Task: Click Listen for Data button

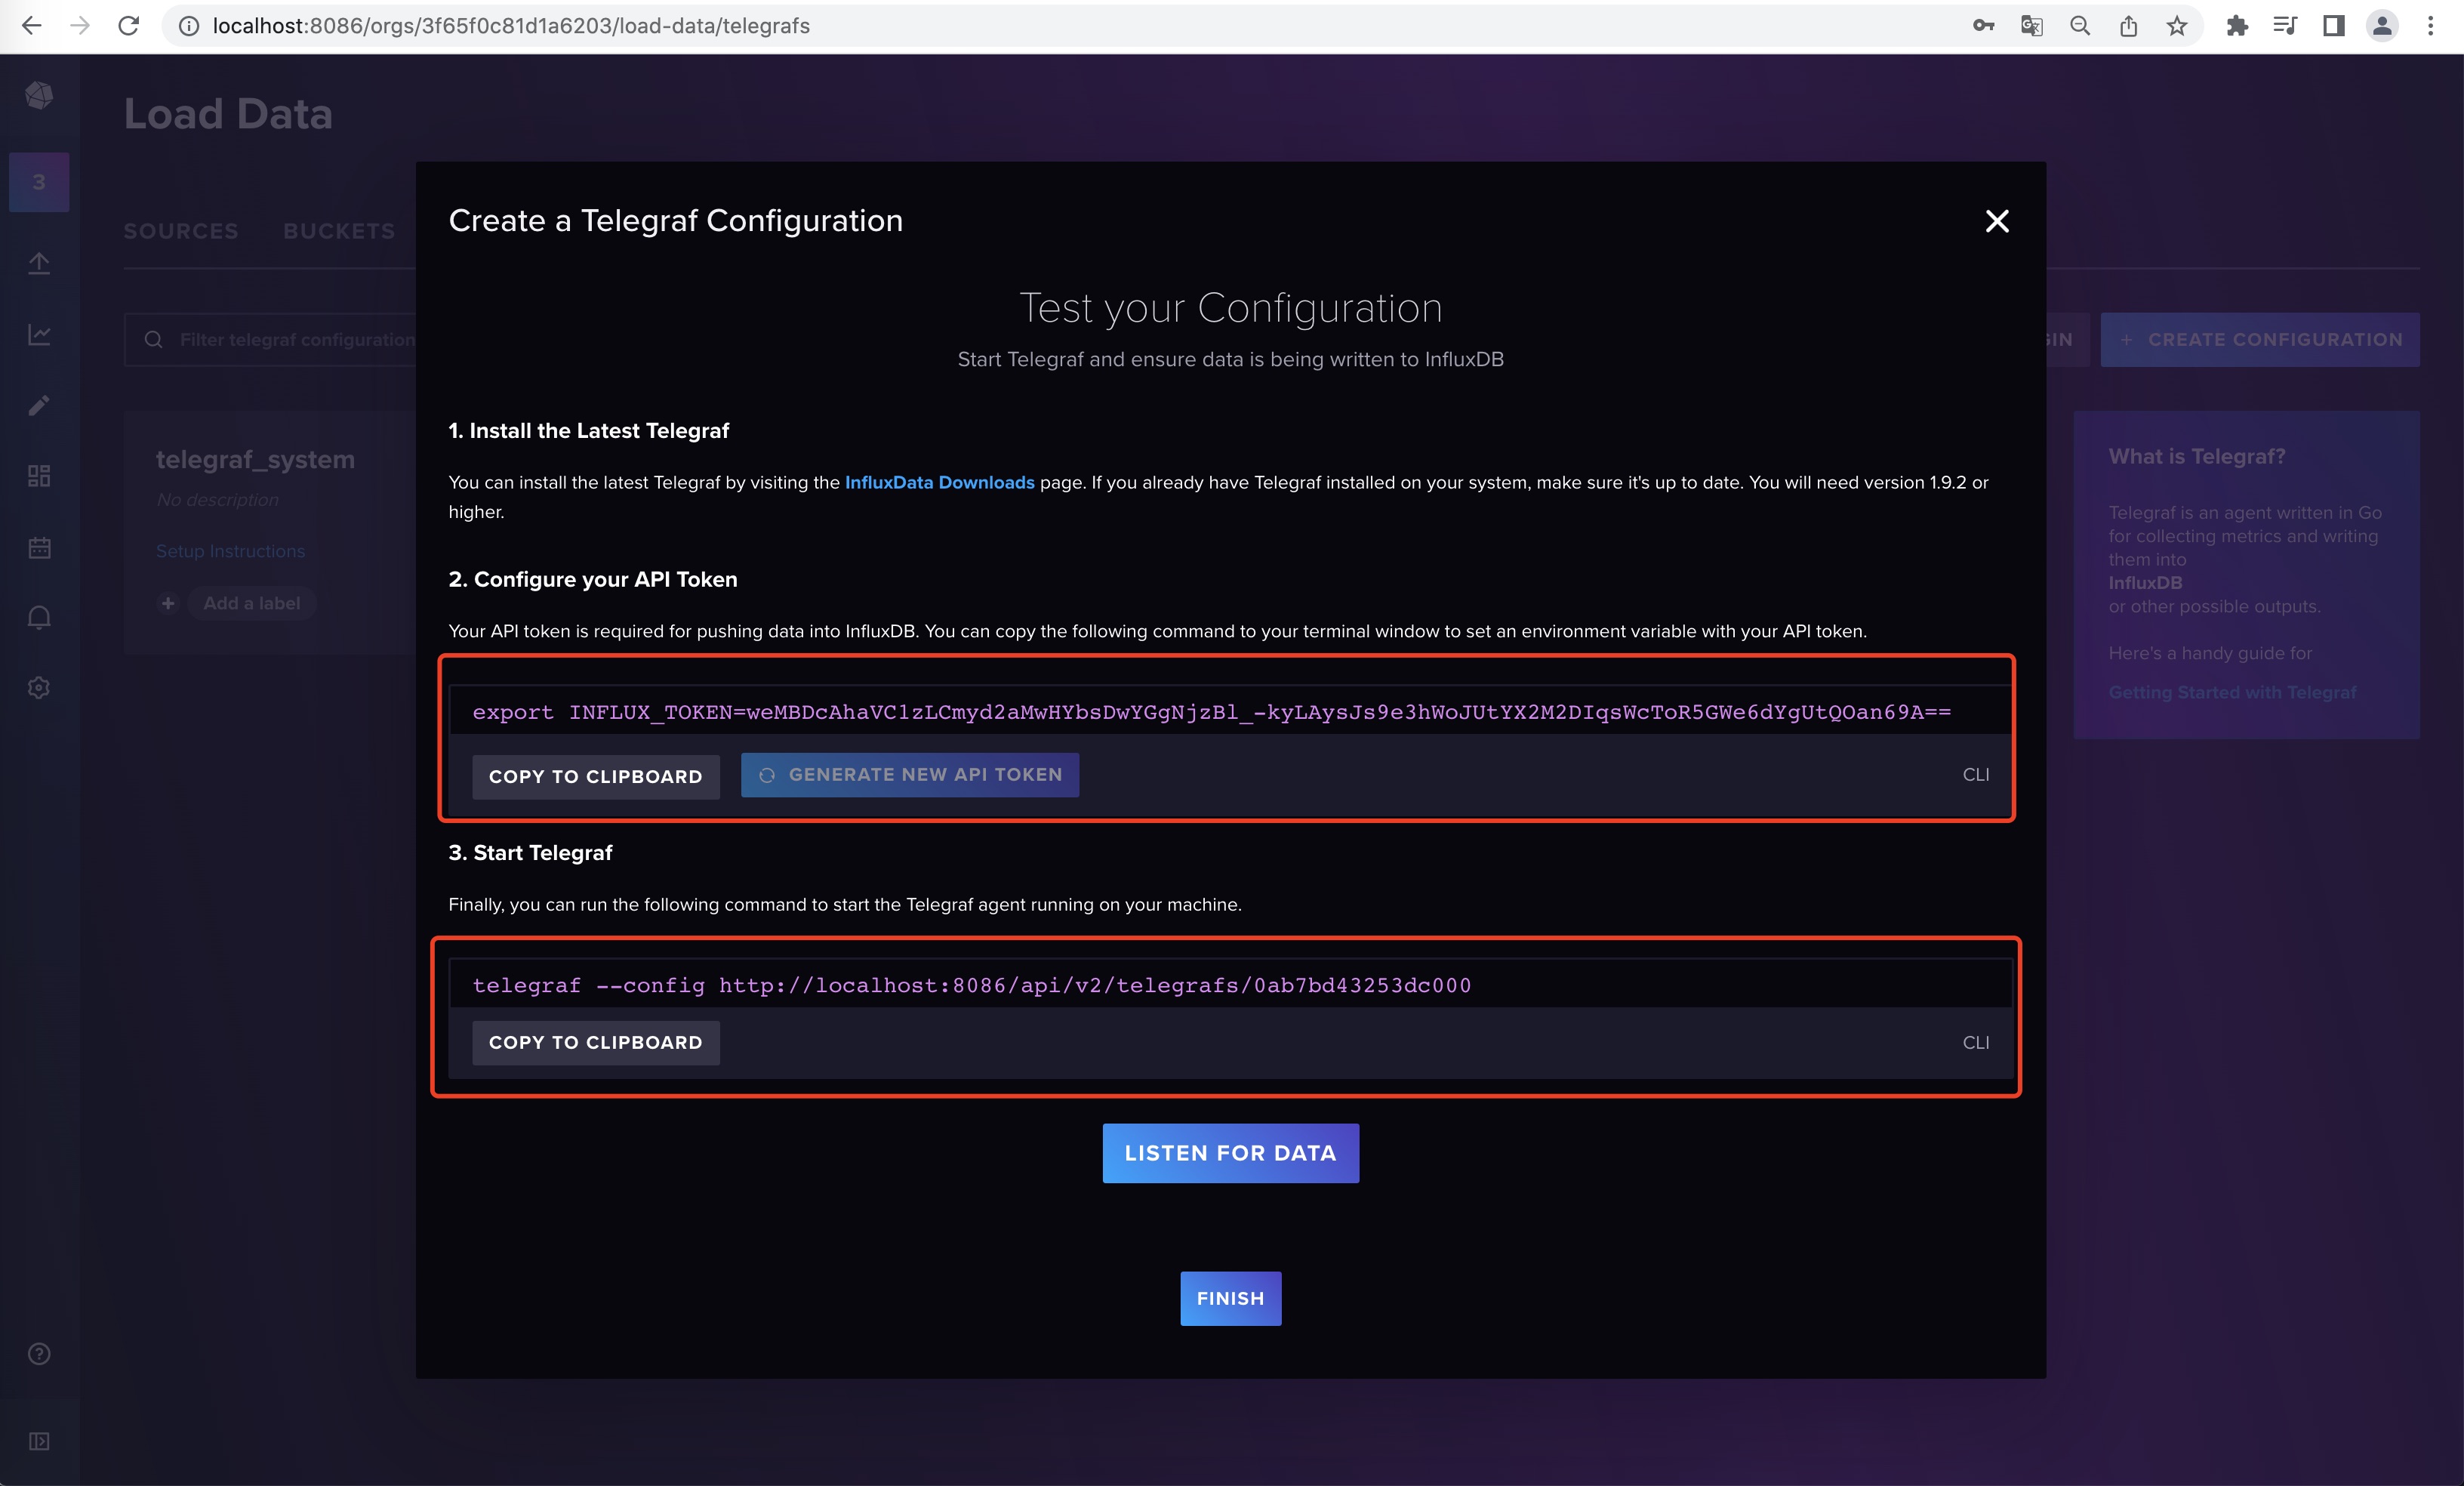Action: coord(1230,1153)
